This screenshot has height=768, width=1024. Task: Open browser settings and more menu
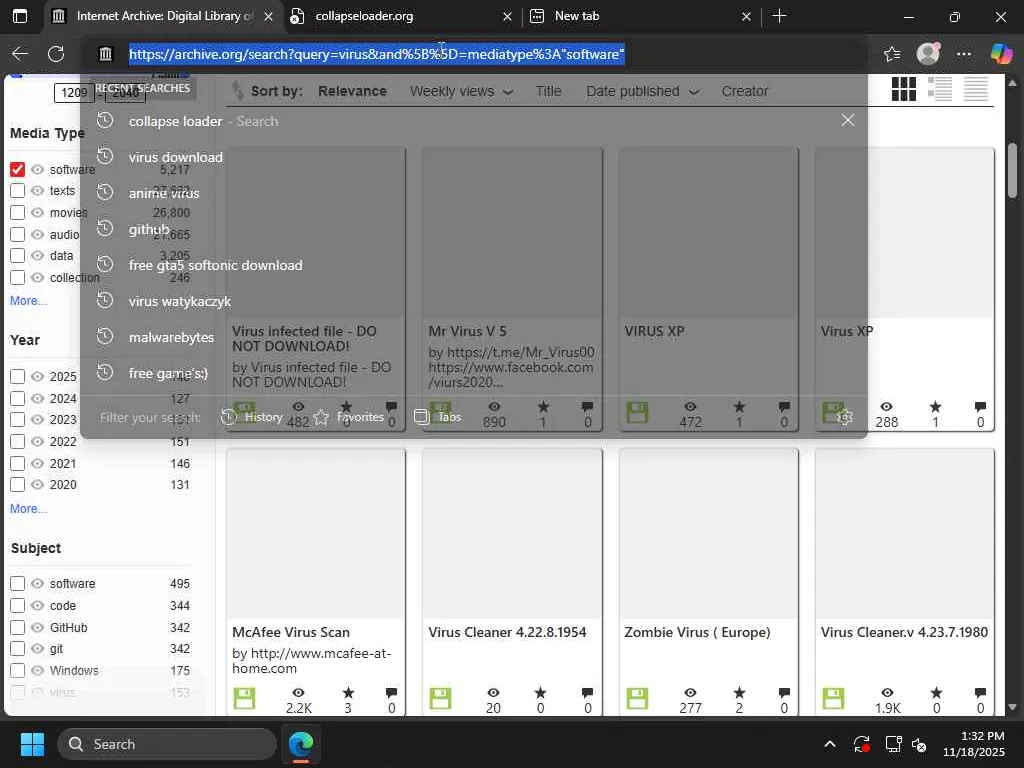coord(964,54)
